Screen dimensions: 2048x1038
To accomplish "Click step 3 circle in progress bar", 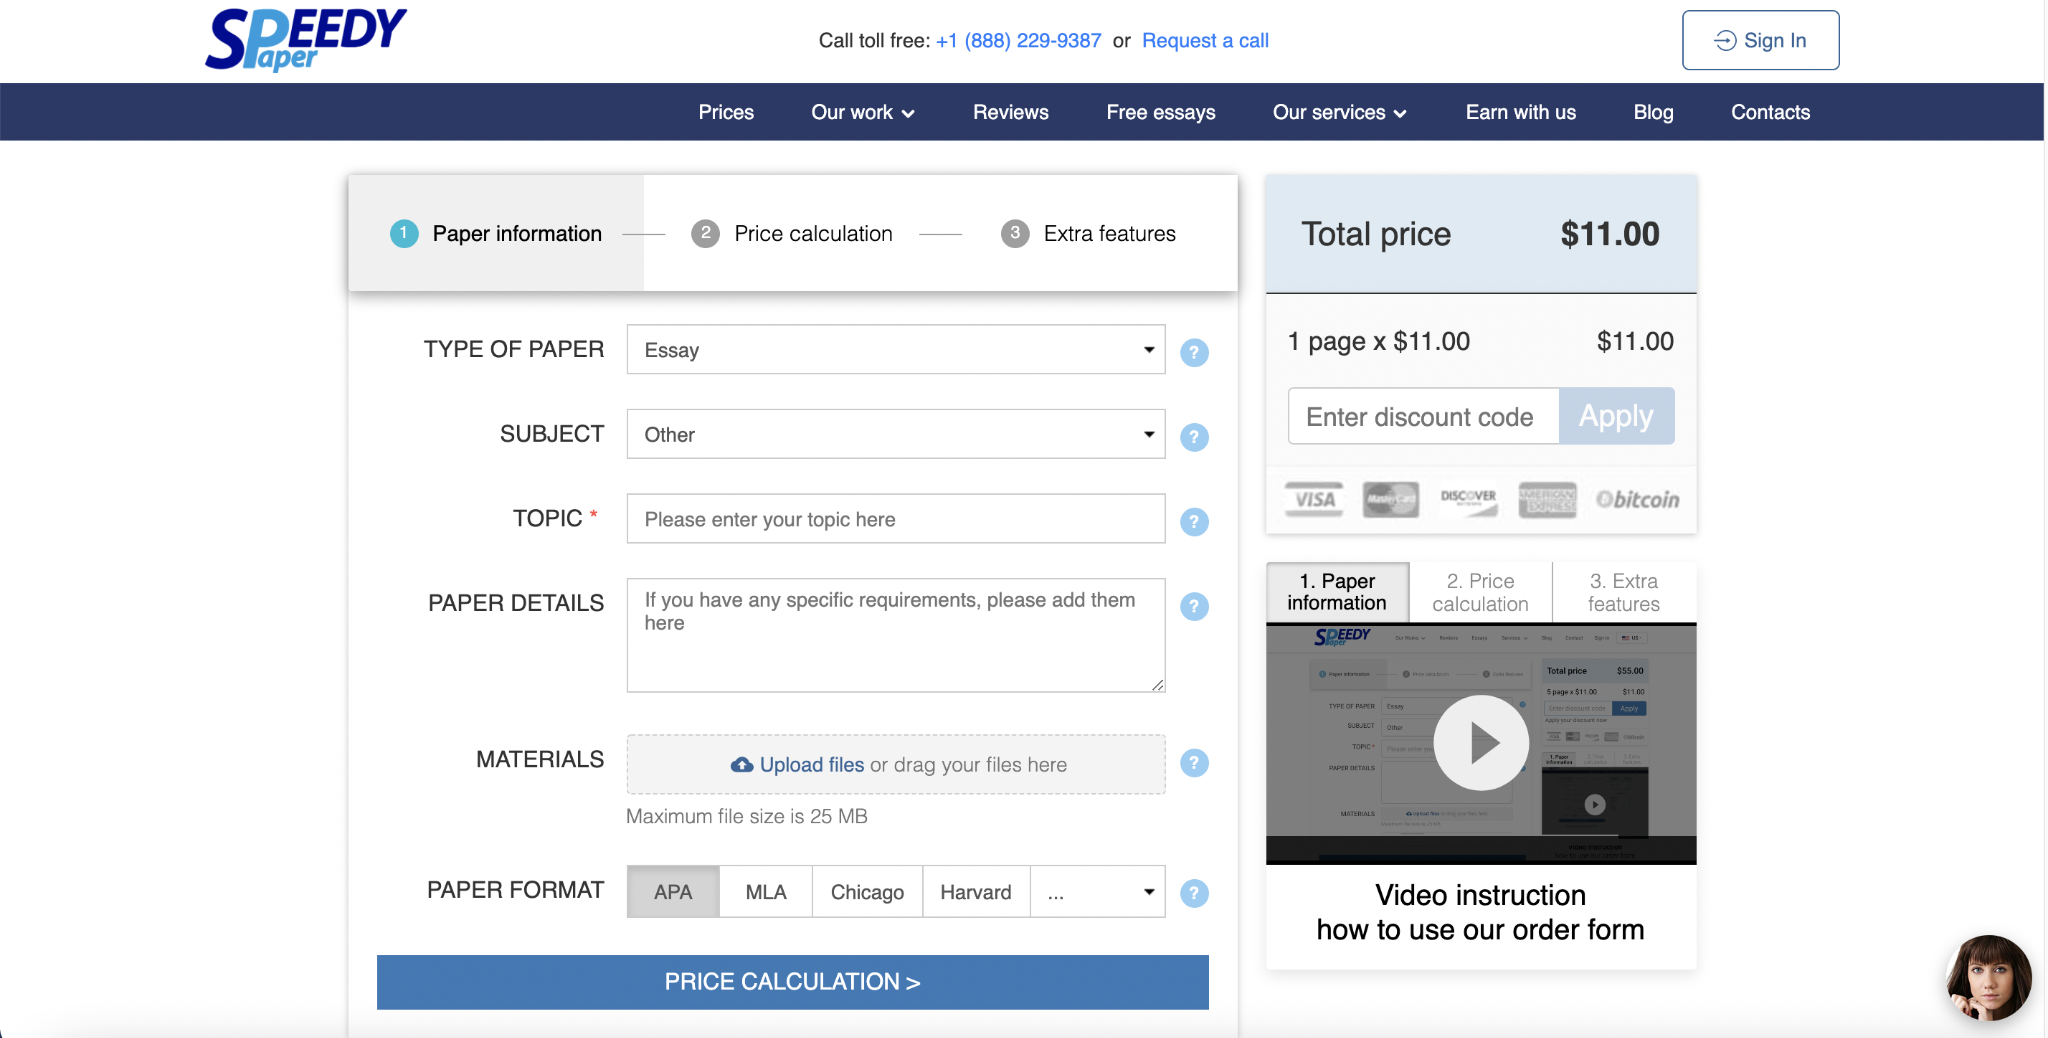I will coord(1015,234).
